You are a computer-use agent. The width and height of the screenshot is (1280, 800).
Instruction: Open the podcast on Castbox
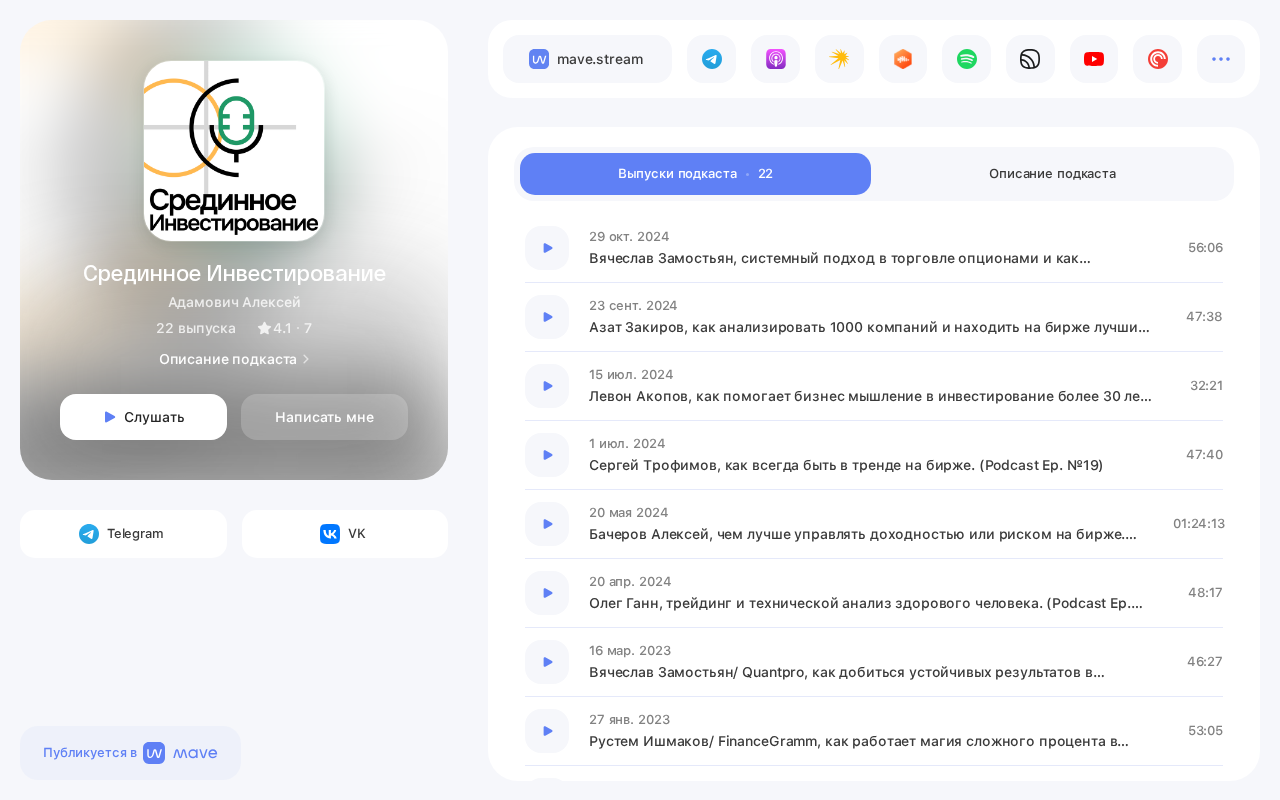(x=903, y=59)
